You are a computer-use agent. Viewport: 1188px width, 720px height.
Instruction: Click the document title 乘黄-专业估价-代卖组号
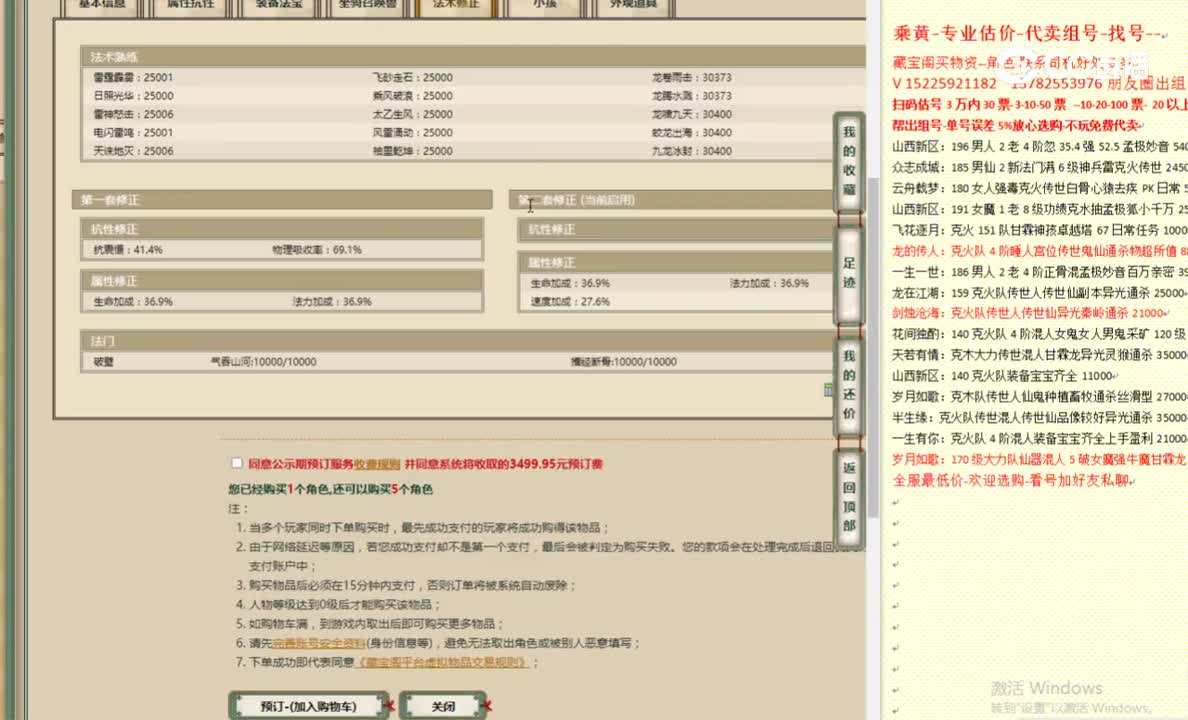[1027, 33]
